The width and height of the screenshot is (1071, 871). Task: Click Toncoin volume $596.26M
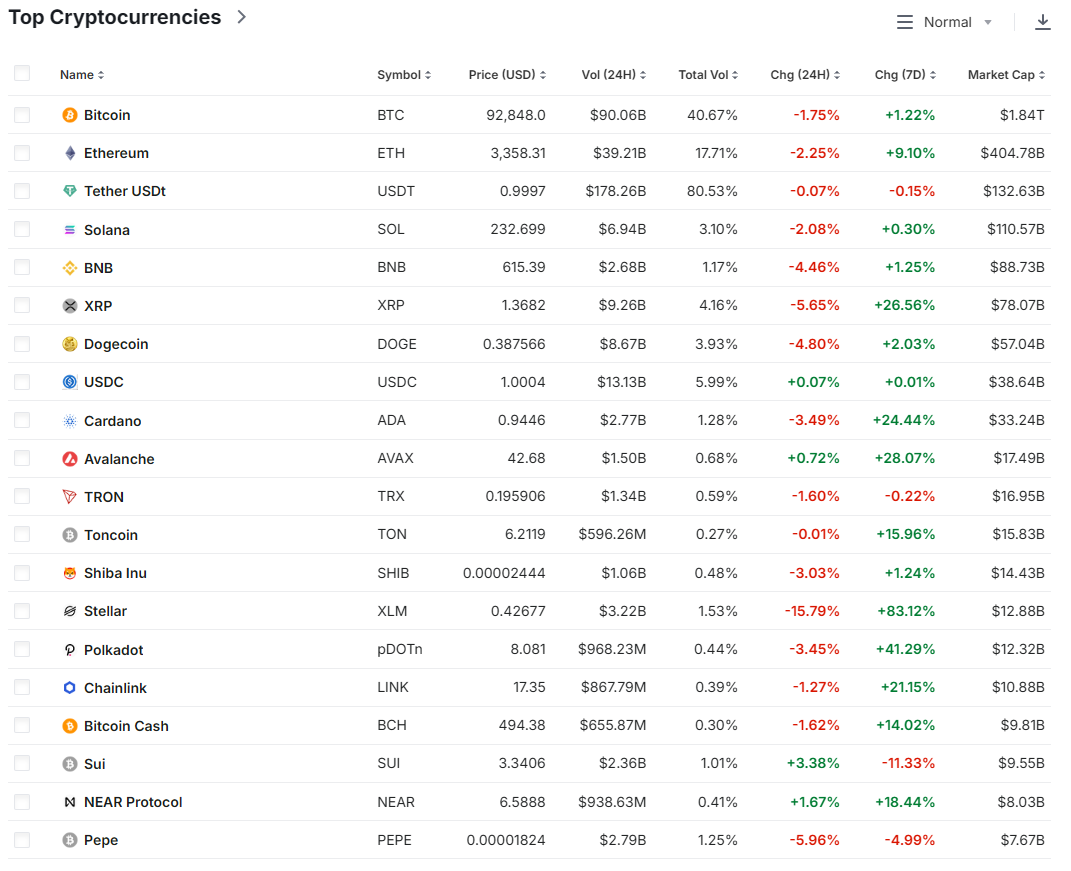click(612, 535)
